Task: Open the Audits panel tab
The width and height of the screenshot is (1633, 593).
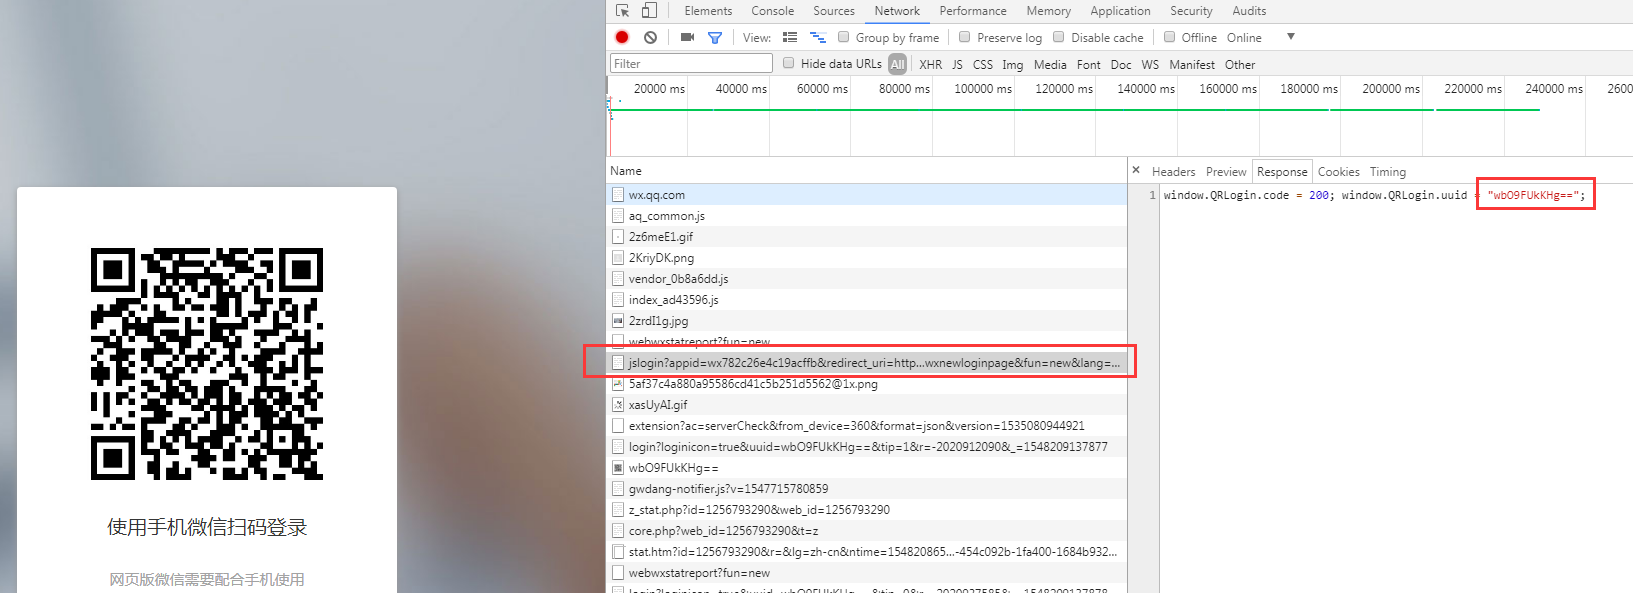Action: (x=1249, y=11)
